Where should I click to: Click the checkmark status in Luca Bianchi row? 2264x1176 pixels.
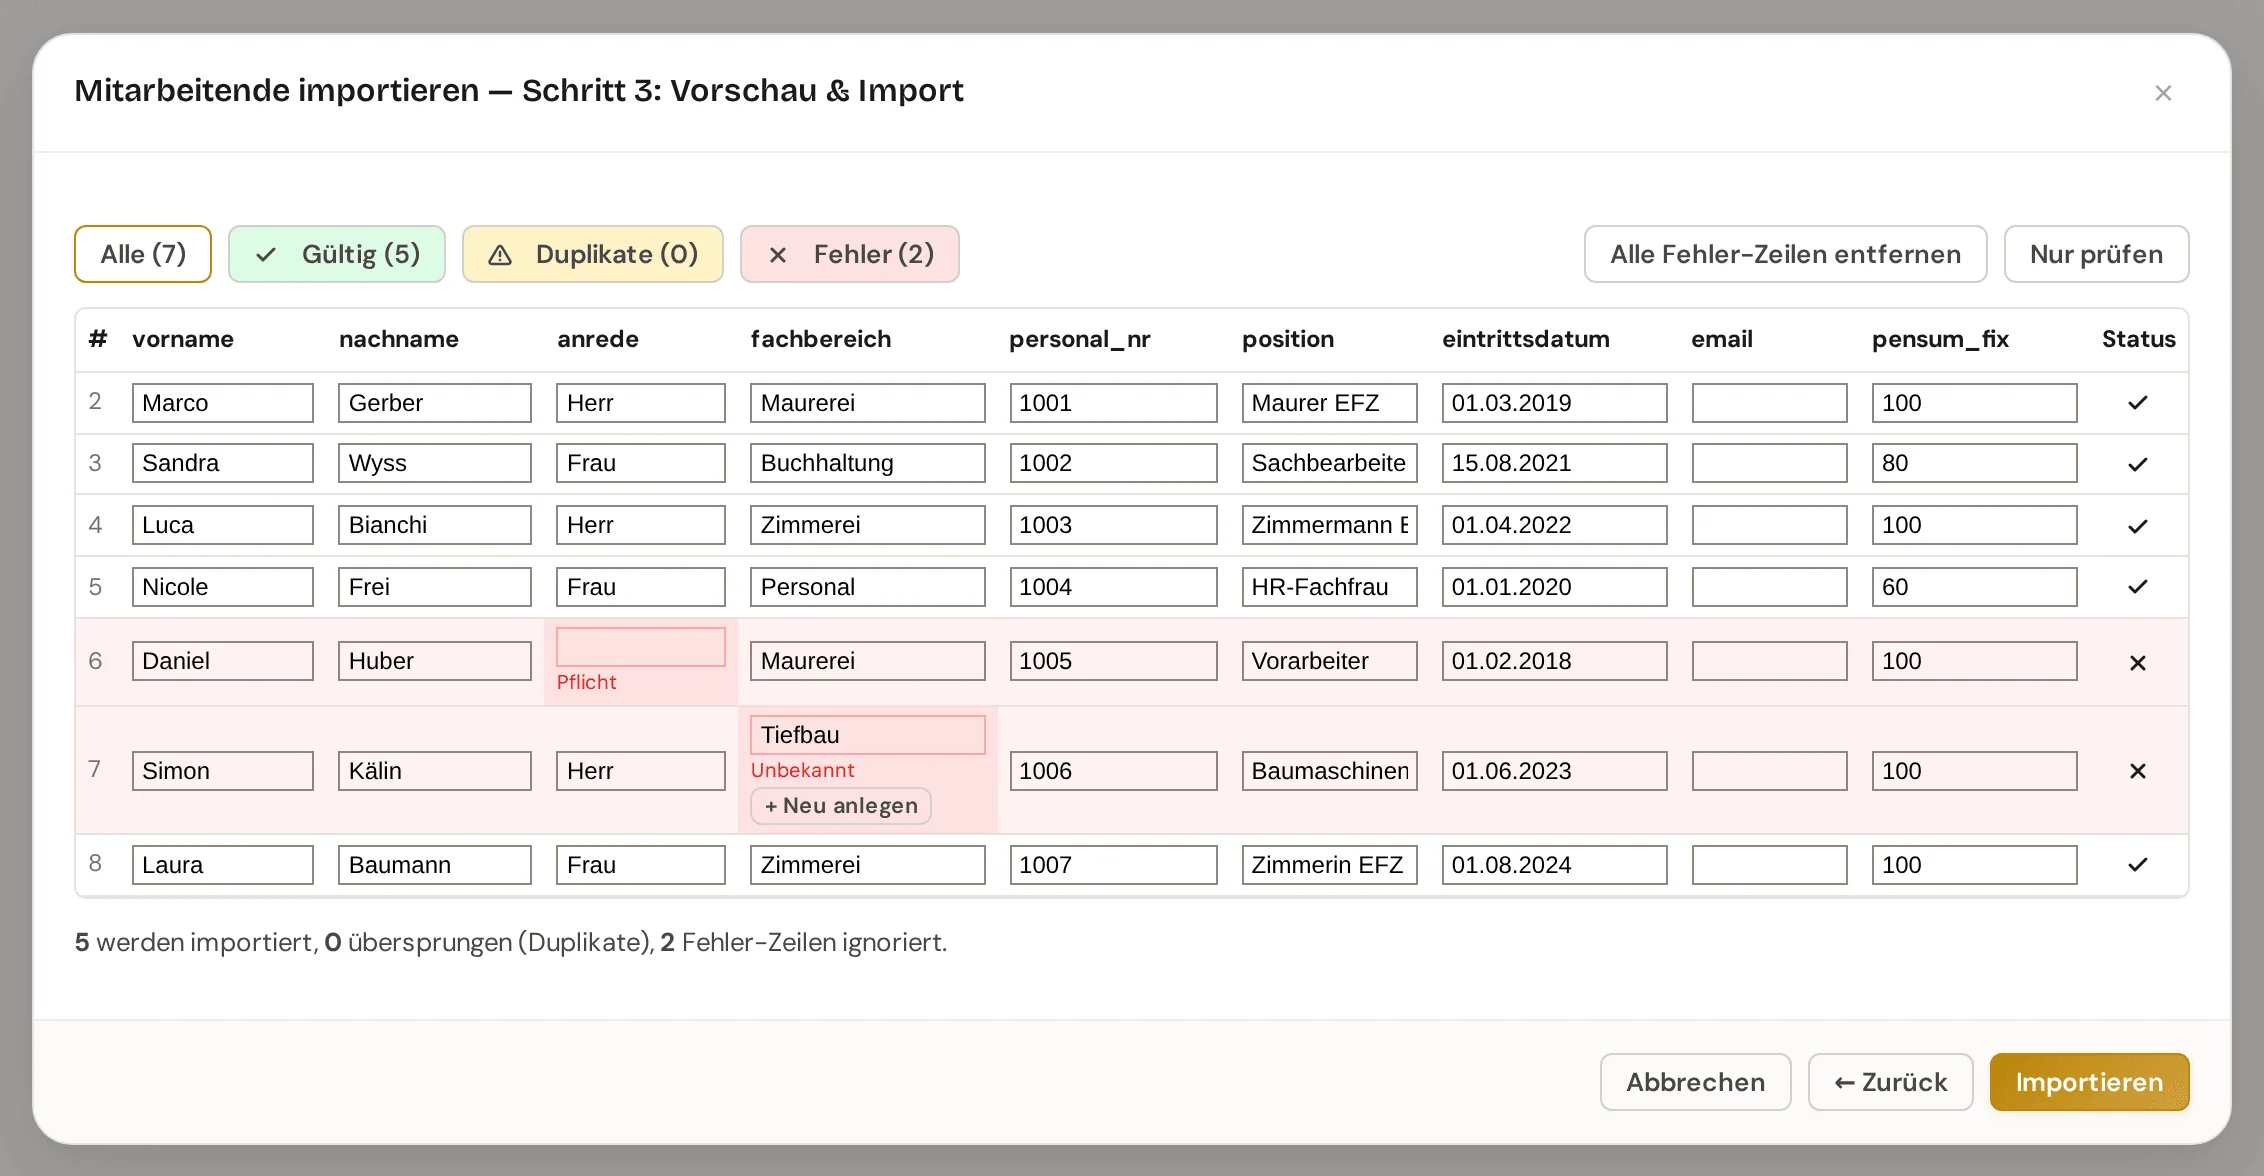(x=2138, y=526)
